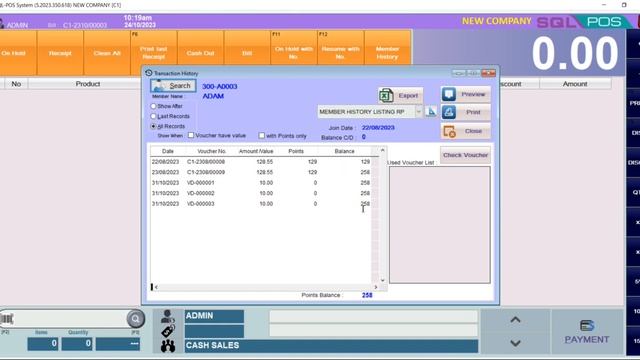The width and height of the screenshot is (640, 360).
Task: Click the Print last Receipt toolbar button
Action: [x=153, y=53]
